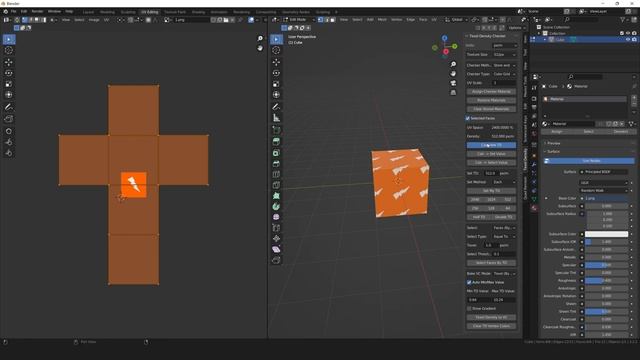Open the Texture Size dropdown
The image size is (640, 360).
504,54
